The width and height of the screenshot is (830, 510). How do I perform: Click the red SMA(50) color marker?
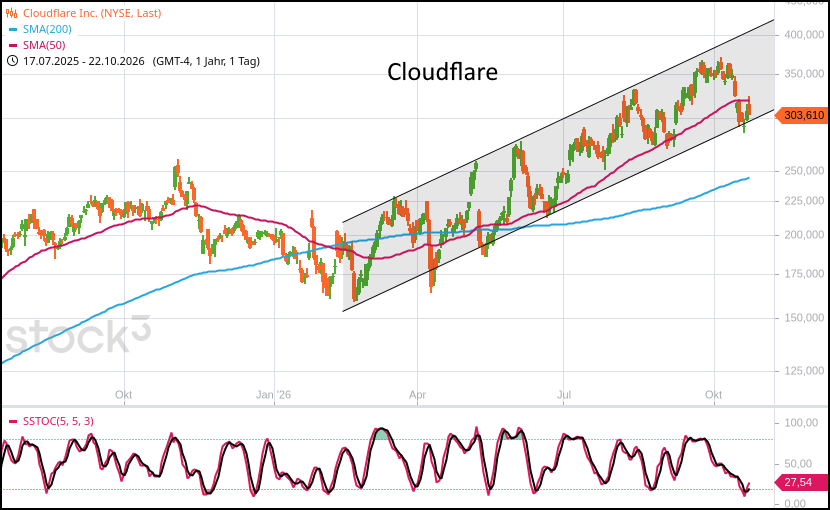coord(13,46)
